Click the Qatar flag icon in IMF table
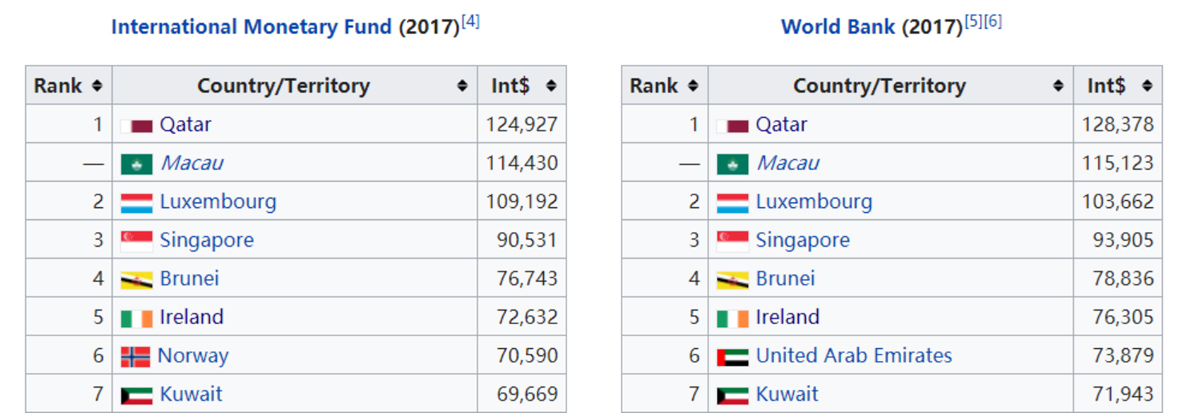Screen dimensions: 1179x413 [136, 126]
